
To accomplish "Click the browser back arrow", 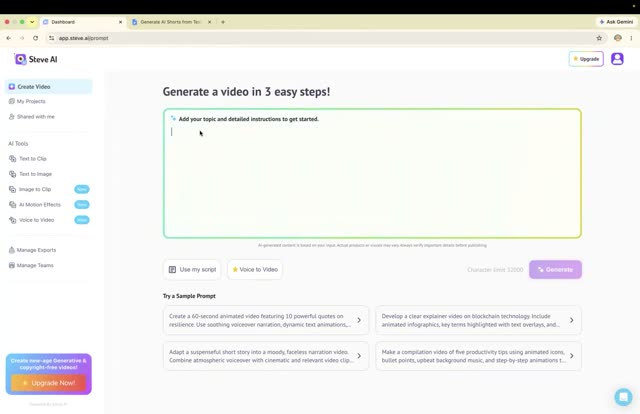I will pyautogui.click(x=9, y=38).
